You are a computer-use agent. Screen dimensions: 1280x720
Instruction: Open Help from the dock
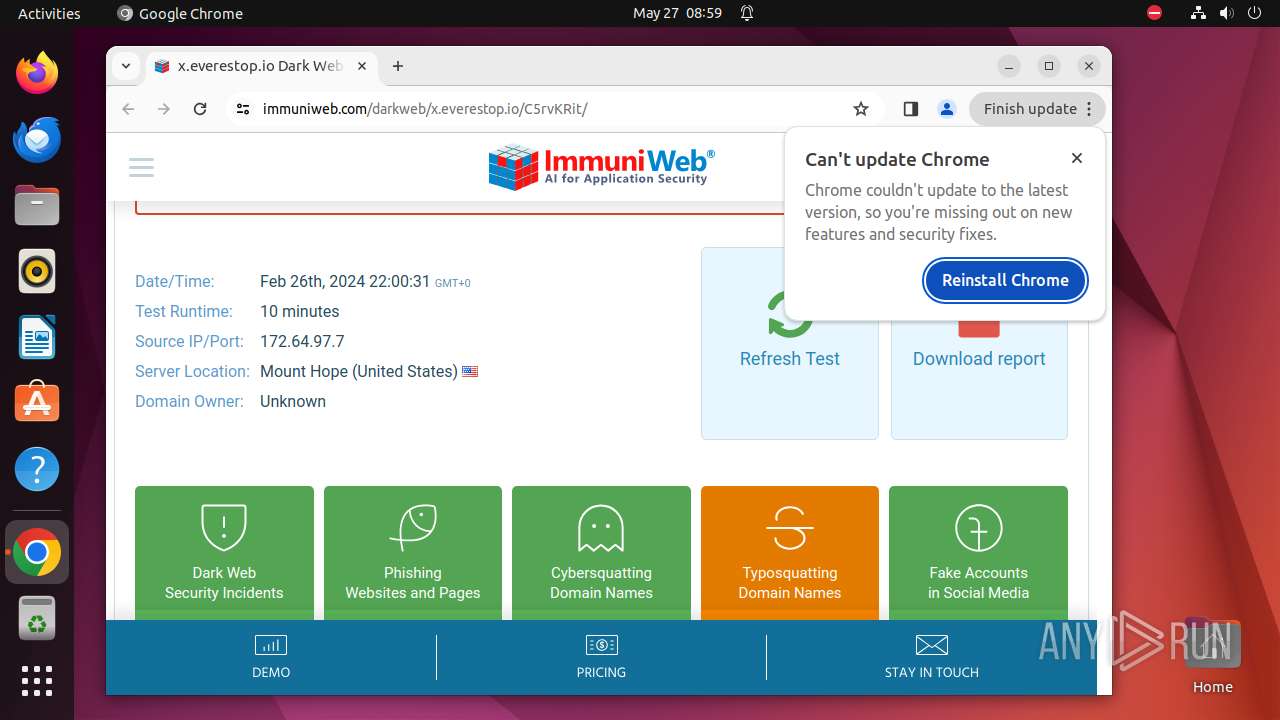tap(37, 469)
